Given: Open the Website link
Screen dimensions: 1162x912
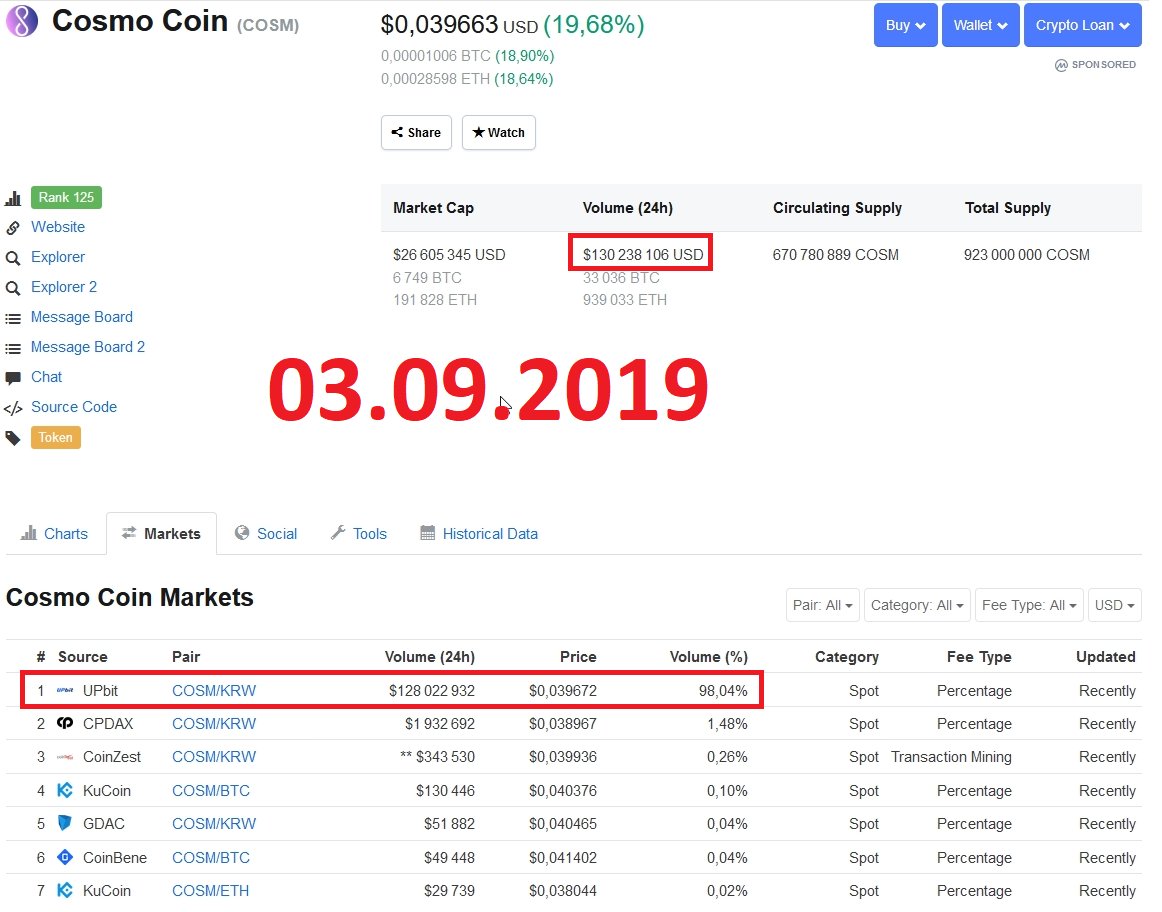Looking at the screenshot, I should [58, 227].
